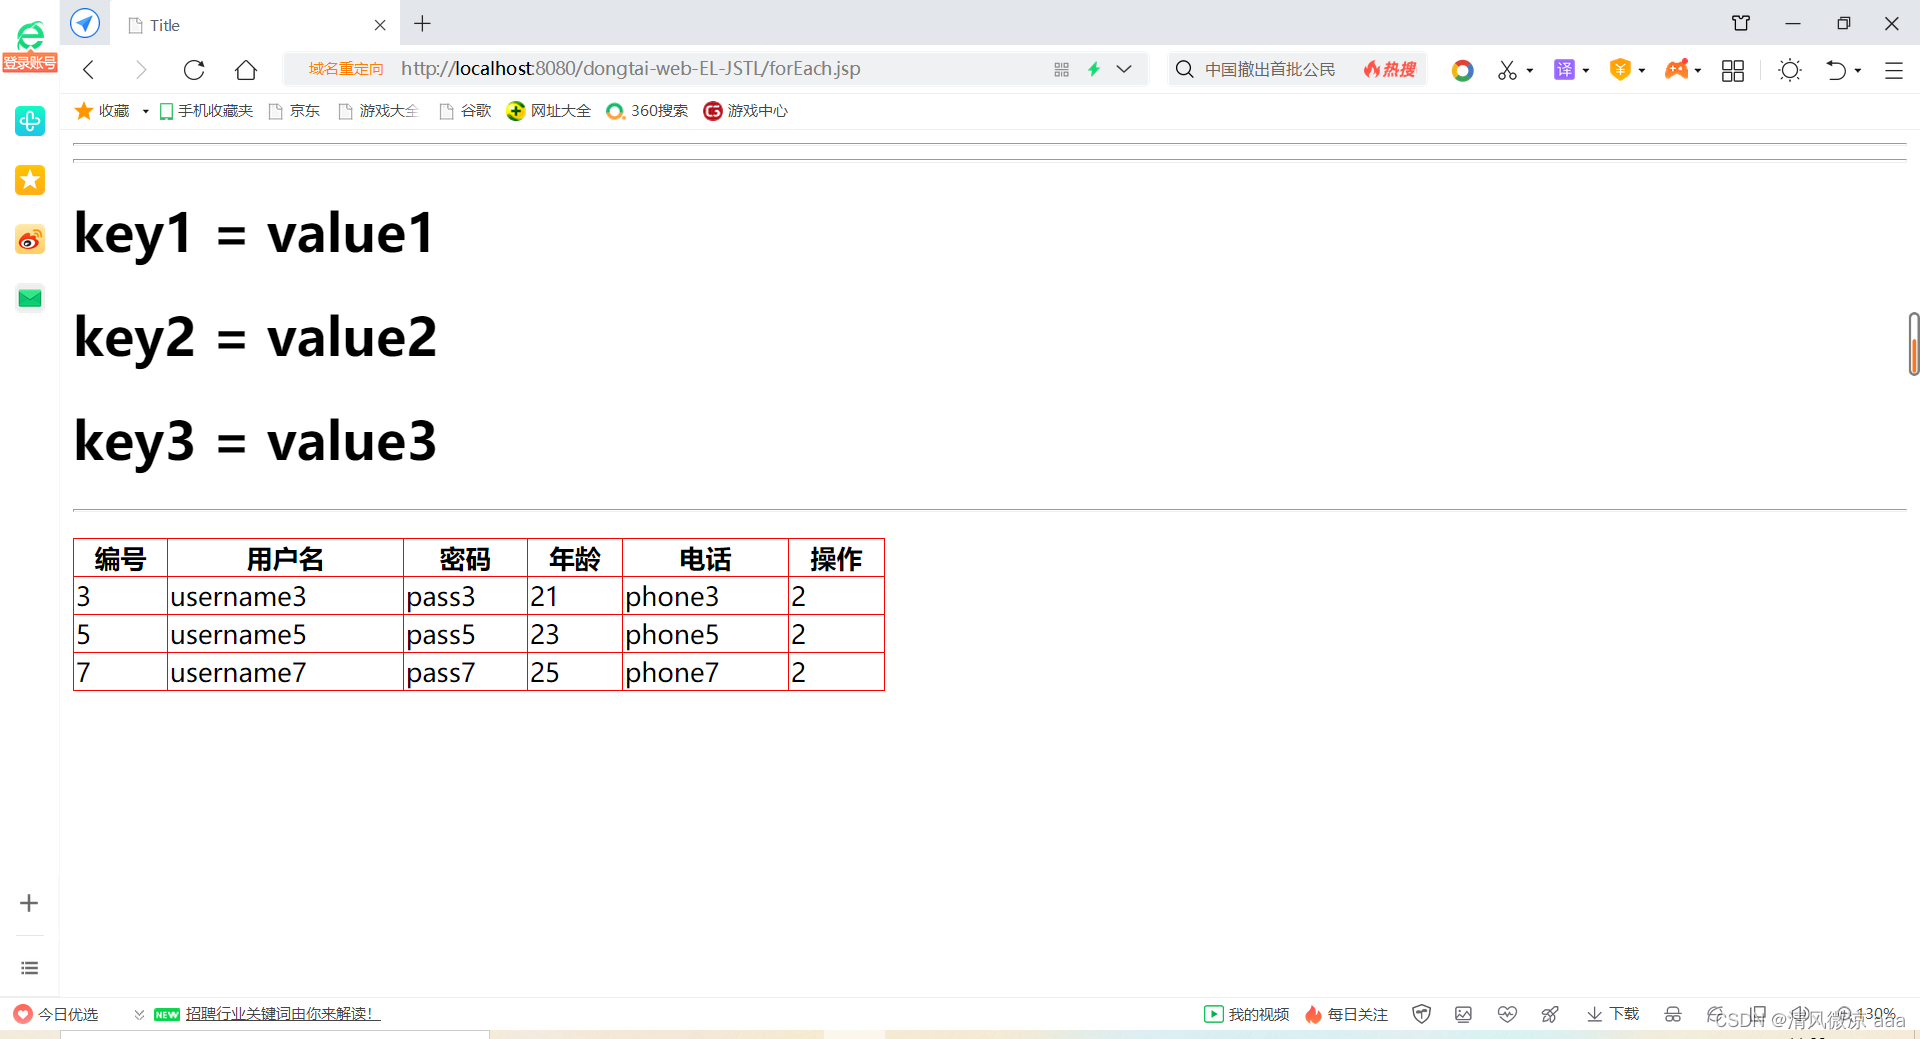This screenshot has height=1039, width=1920.
Task: Open the extensions grid icon
Action: [x=1733, y=70]
